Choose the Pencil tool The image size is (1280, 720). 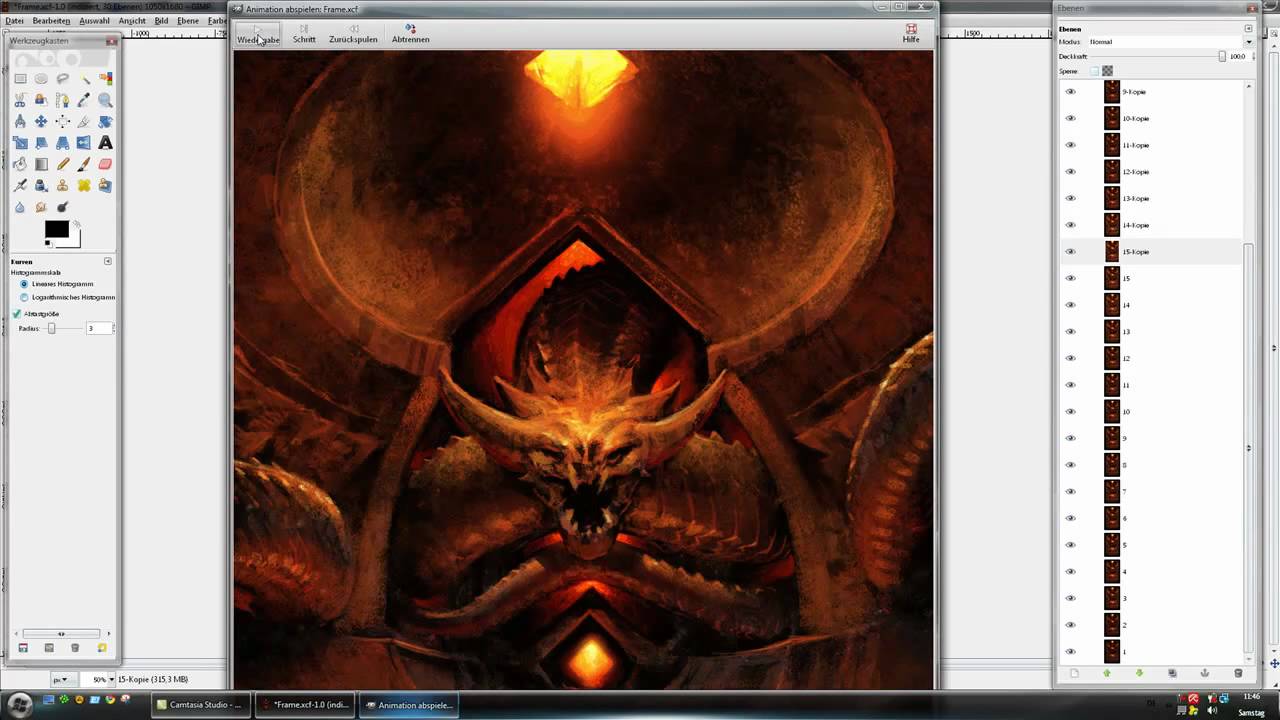[x=62, y=164]
